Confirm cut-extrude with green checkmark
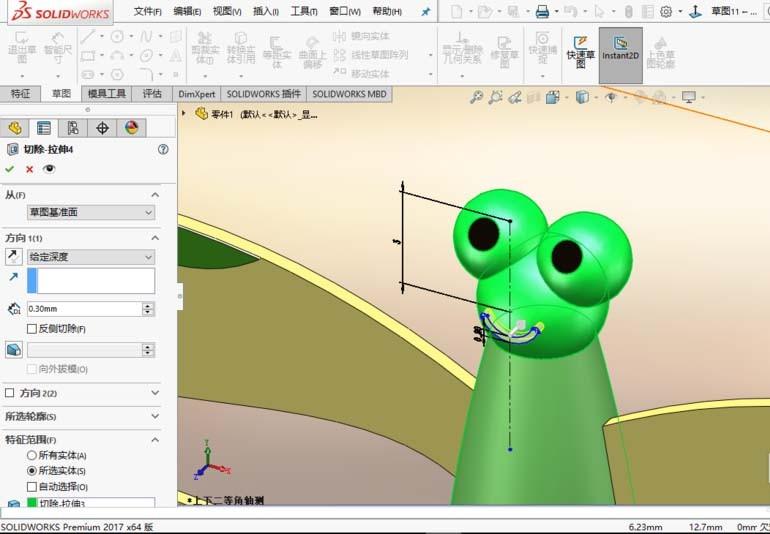The height and width of the screenshot is (534, 770). pyautogui.click(x=9, y=169)
